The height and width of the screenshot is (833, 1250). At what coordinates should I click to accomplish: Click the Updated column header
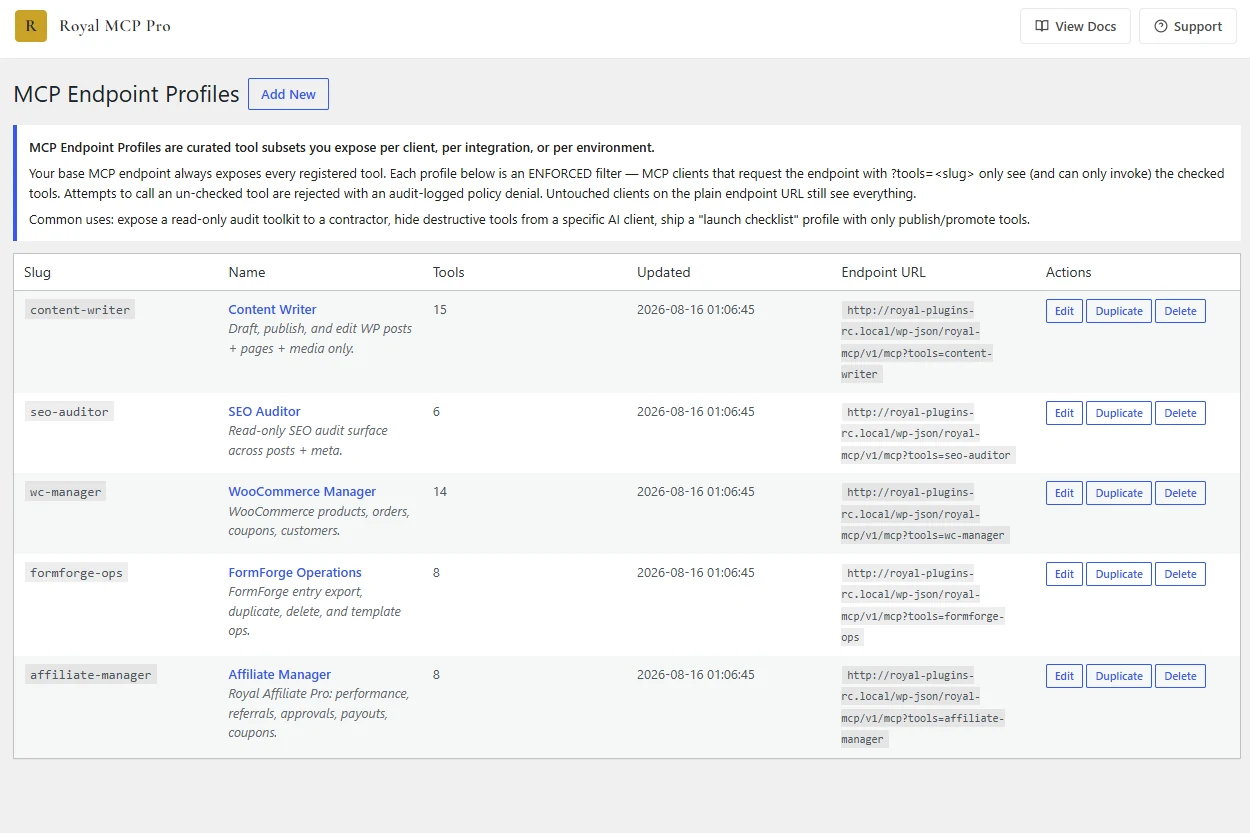point(664,272)
